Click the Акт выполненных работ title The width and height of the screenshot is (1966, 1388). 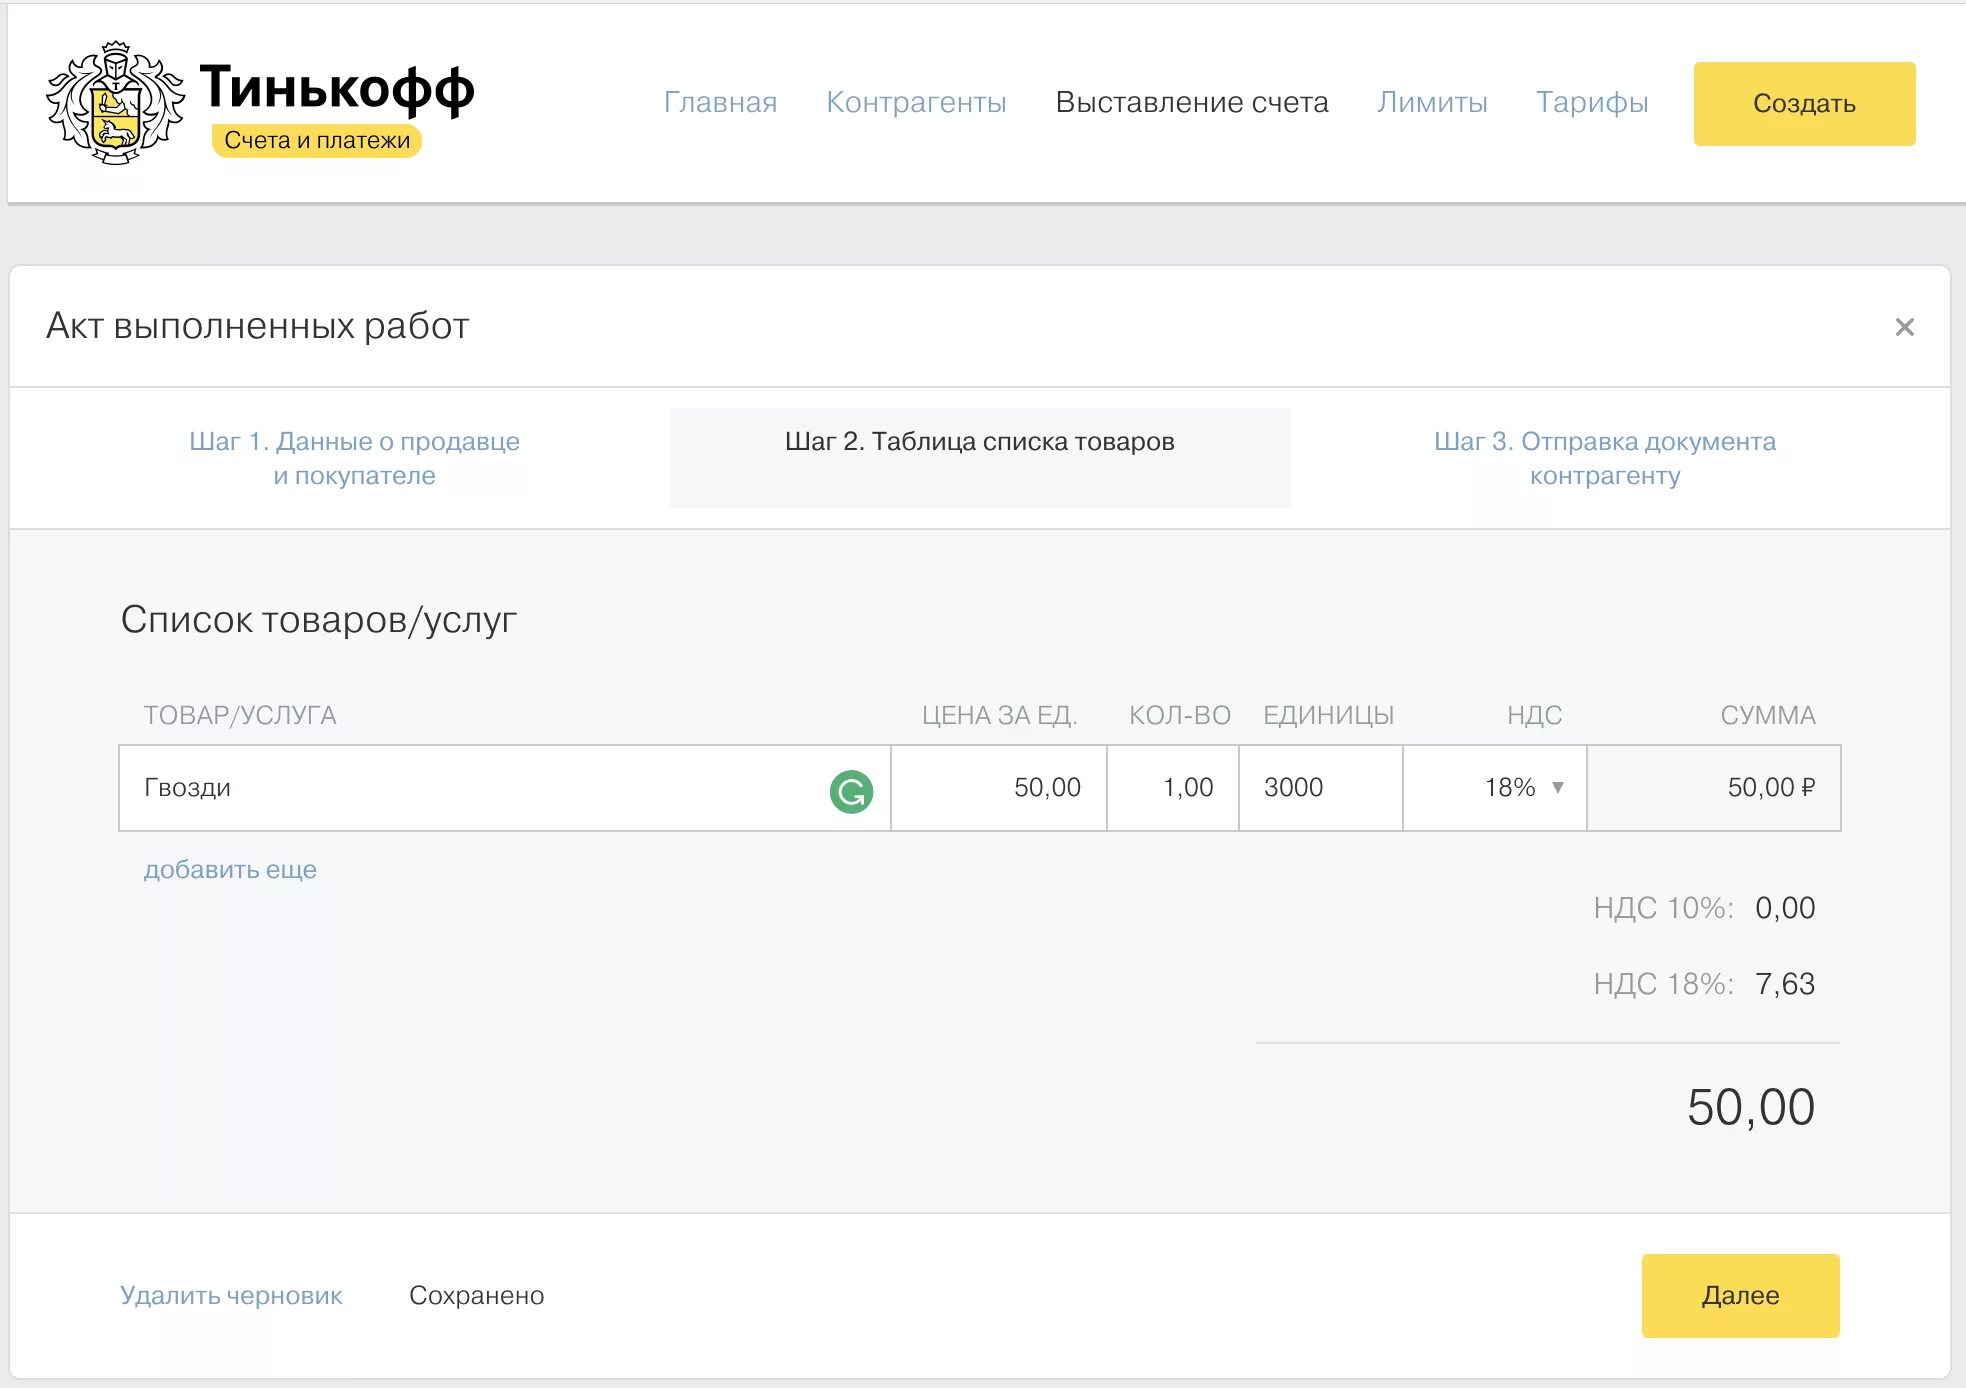tap(258, 326)
